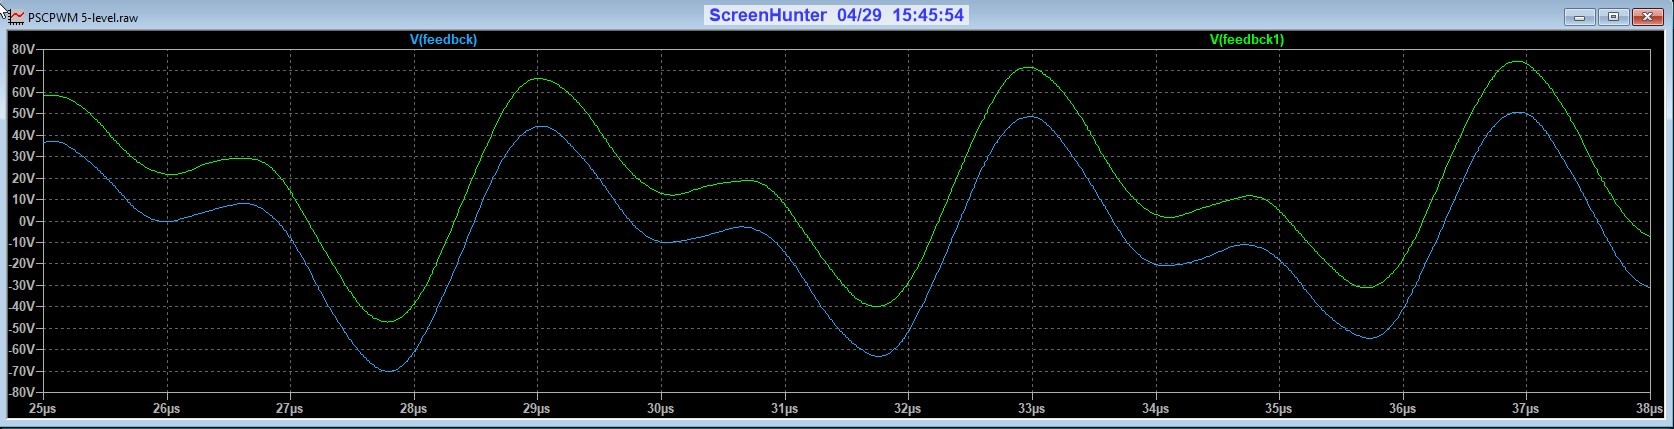Click the -60V vertical axis label
1674x429 pixels.
(22, 350)
